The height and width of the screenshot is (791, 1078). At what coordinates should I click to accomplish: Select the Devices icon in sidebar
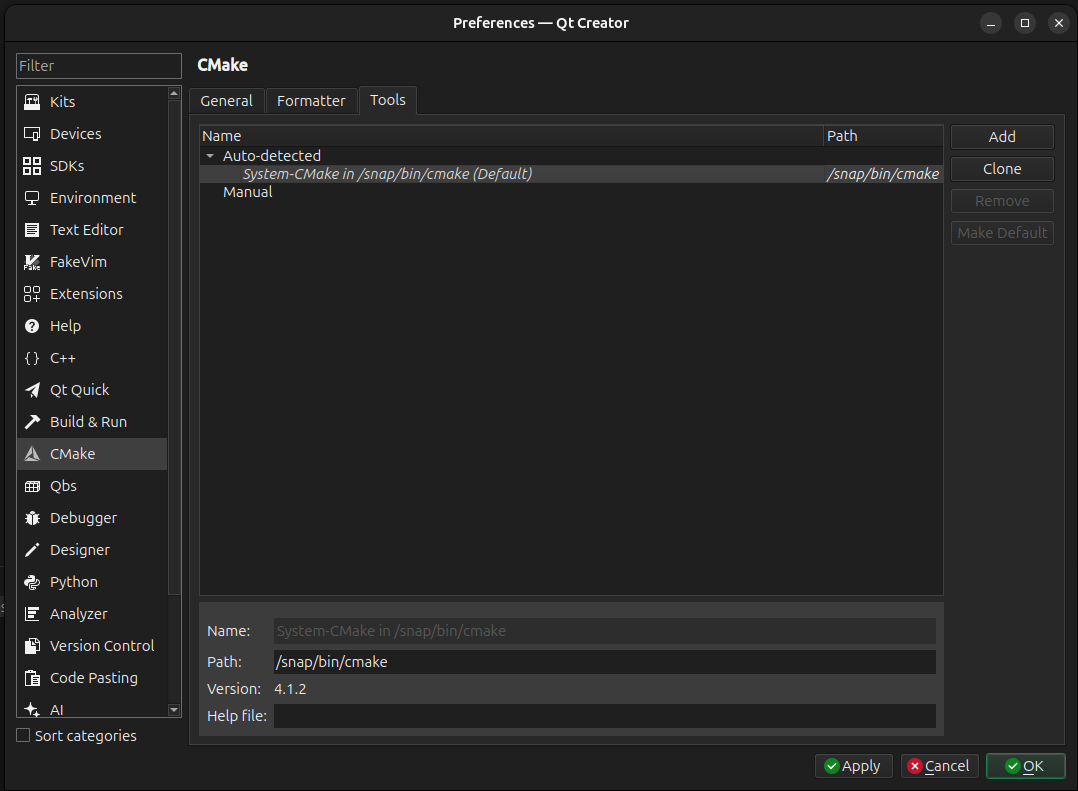click(32, 134)
